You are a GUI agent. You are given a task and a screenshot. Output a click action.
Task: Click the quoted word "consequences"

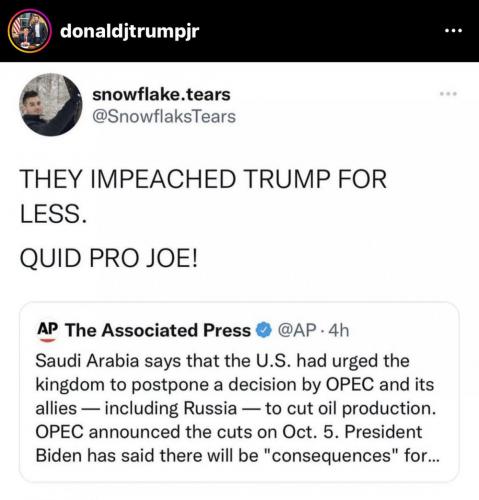point(332,455)
